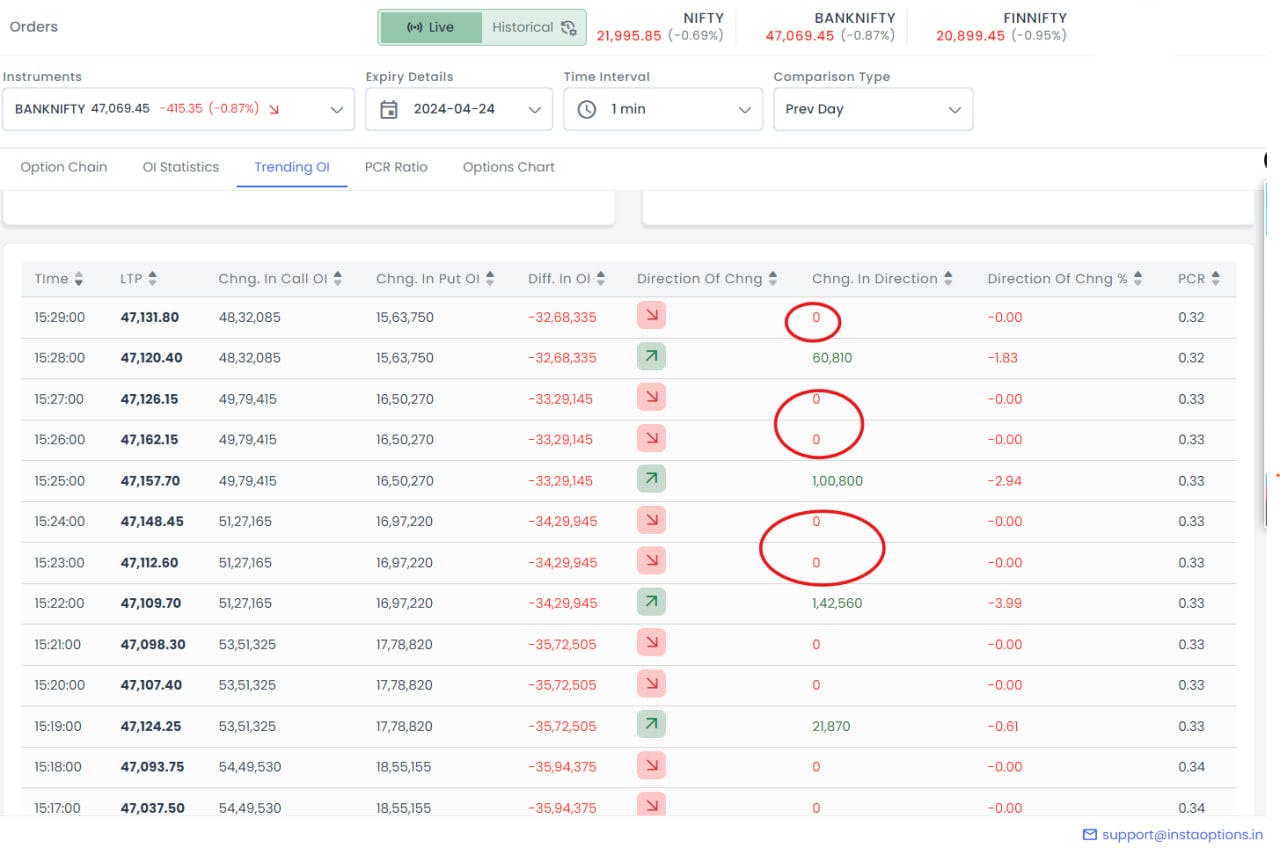Click the LTP value 47,107.40

pos(151,686)
